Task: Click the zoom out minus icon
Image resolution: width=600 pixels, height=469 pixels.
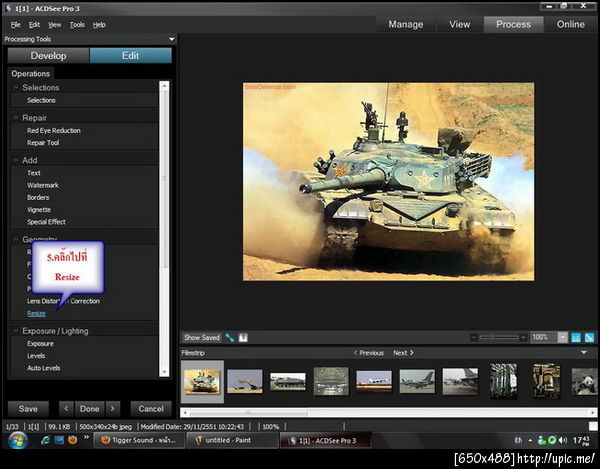Action: (x=474, y=337)
